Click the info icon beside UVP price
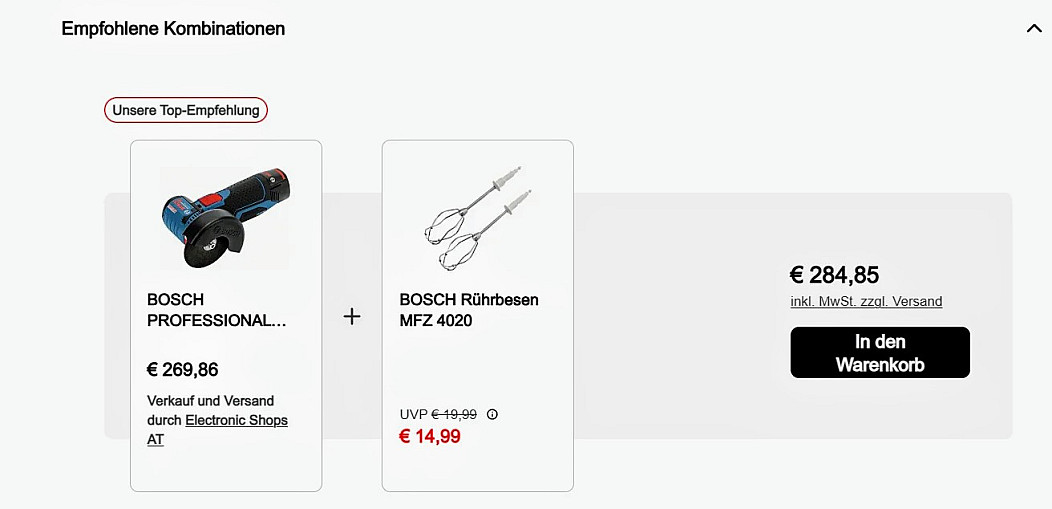 pyautogui.click(x=492, y=414)
